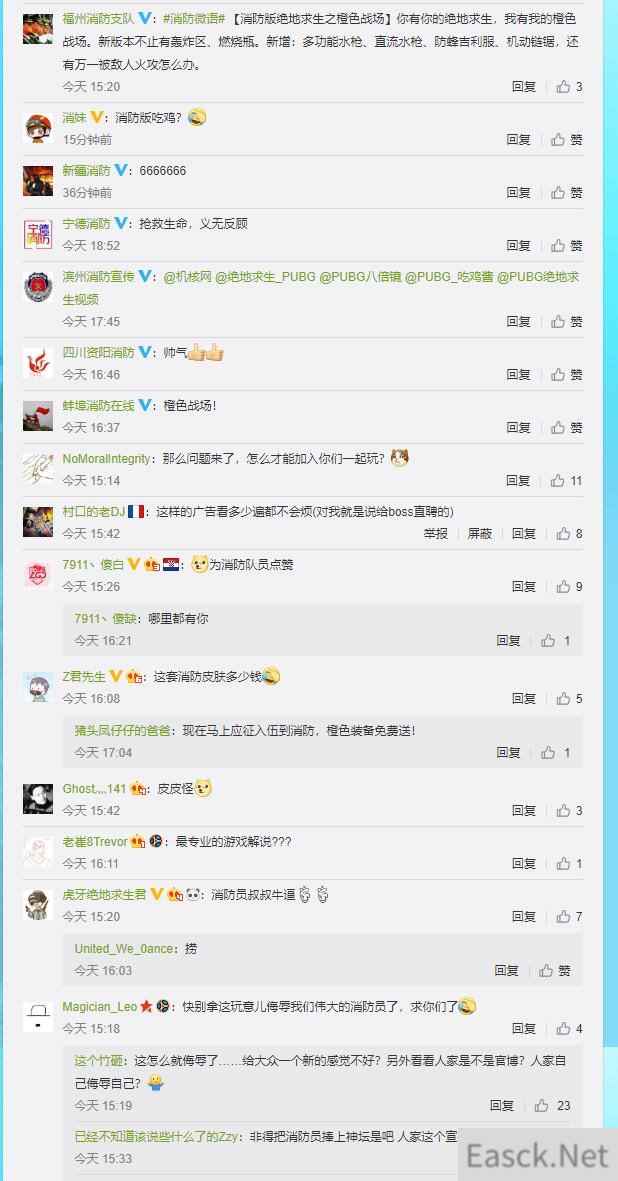
Task: Click the 四川资阳消防 avatar image
Action: click(38, 363)
